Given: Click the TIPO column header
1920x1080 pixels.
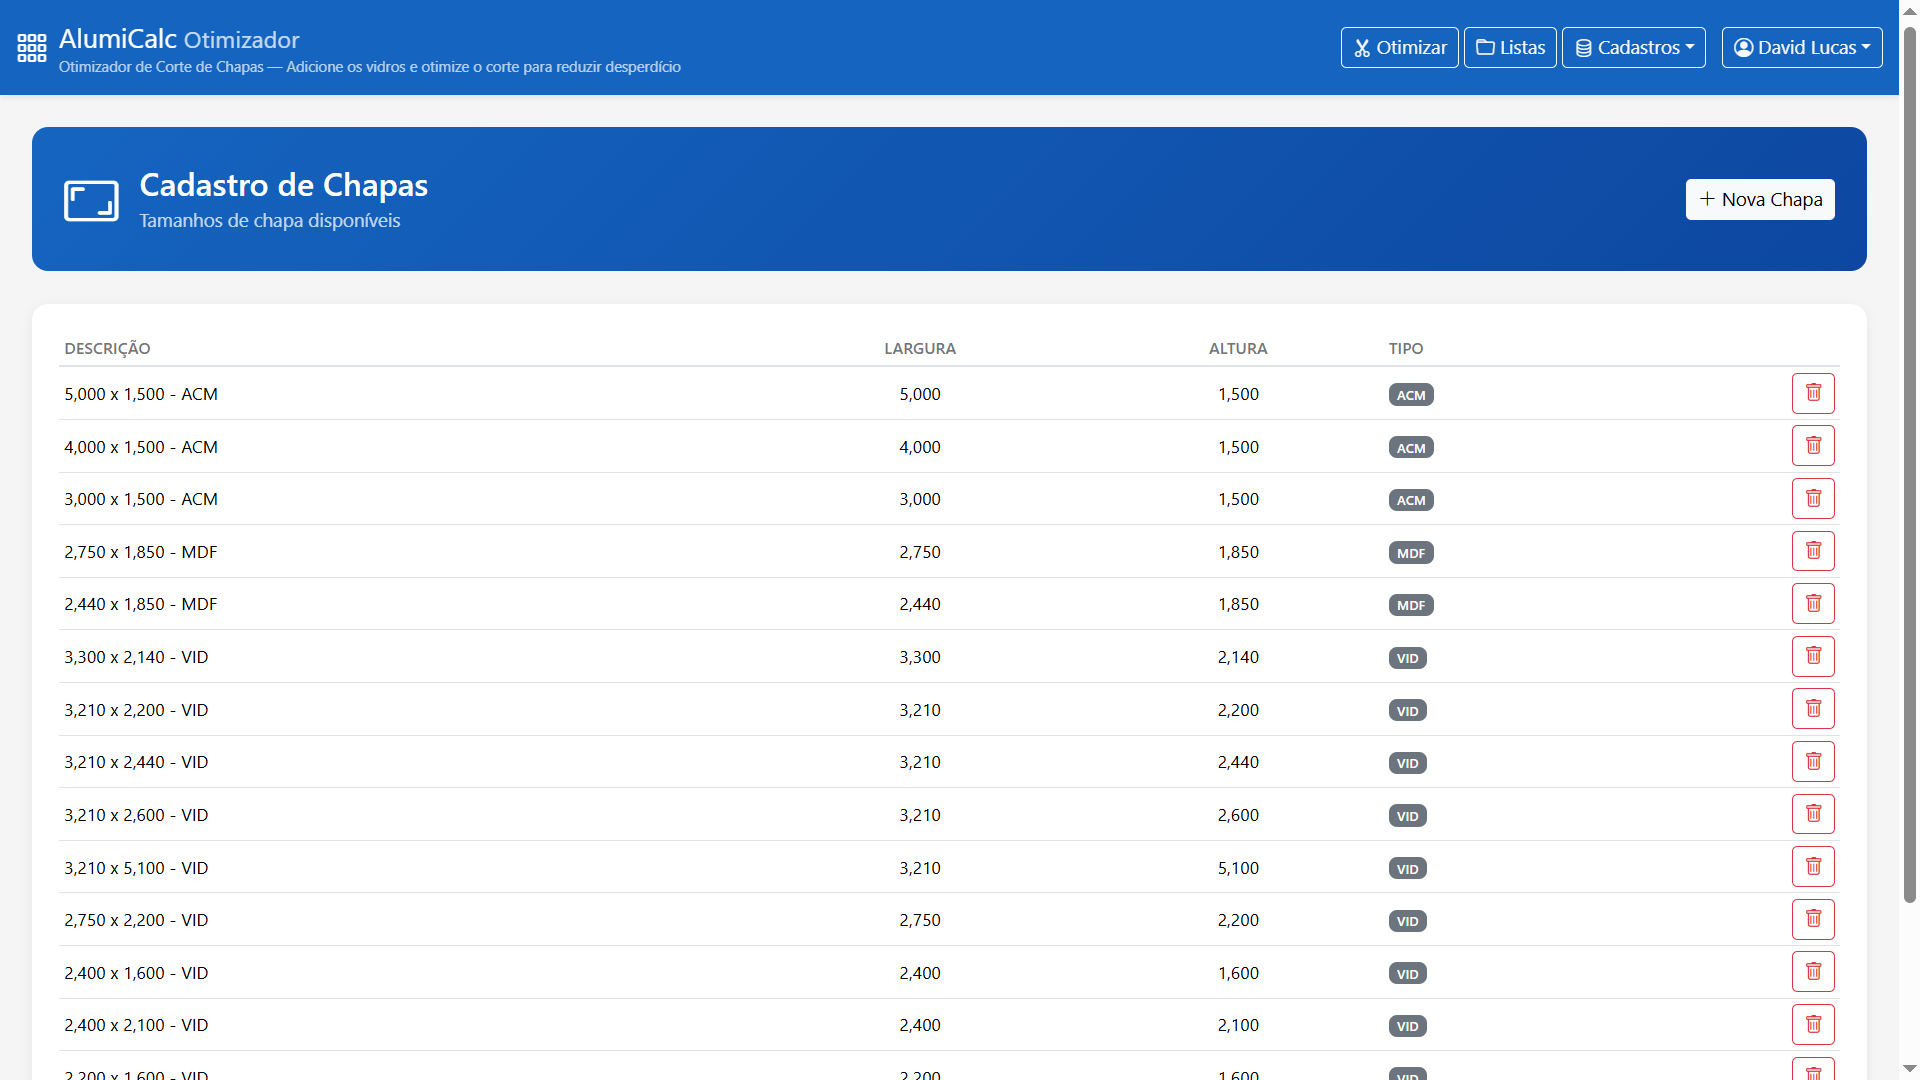Looking at the screenshot, I should [1406, 348].
